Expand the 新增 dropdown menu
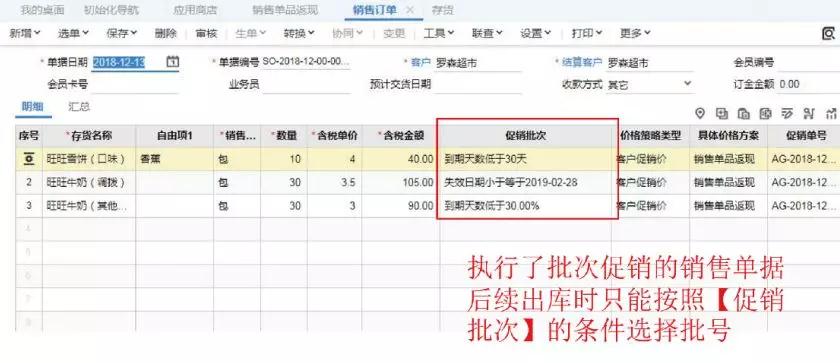The height and width of the screenshot is (363, 840). 25,33
